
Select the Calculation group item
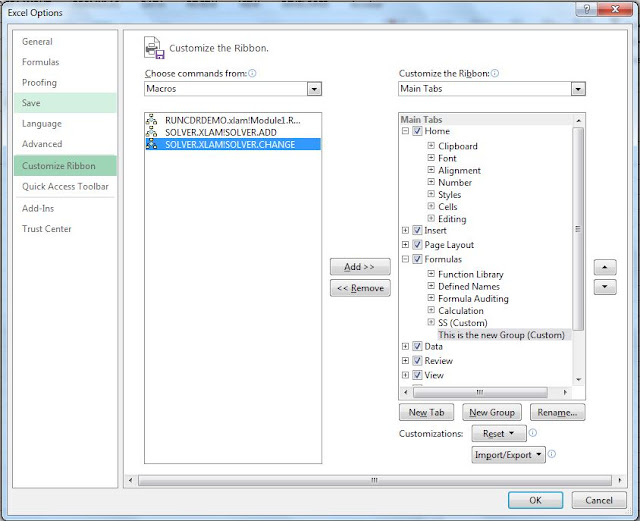(x=460, y=310)
